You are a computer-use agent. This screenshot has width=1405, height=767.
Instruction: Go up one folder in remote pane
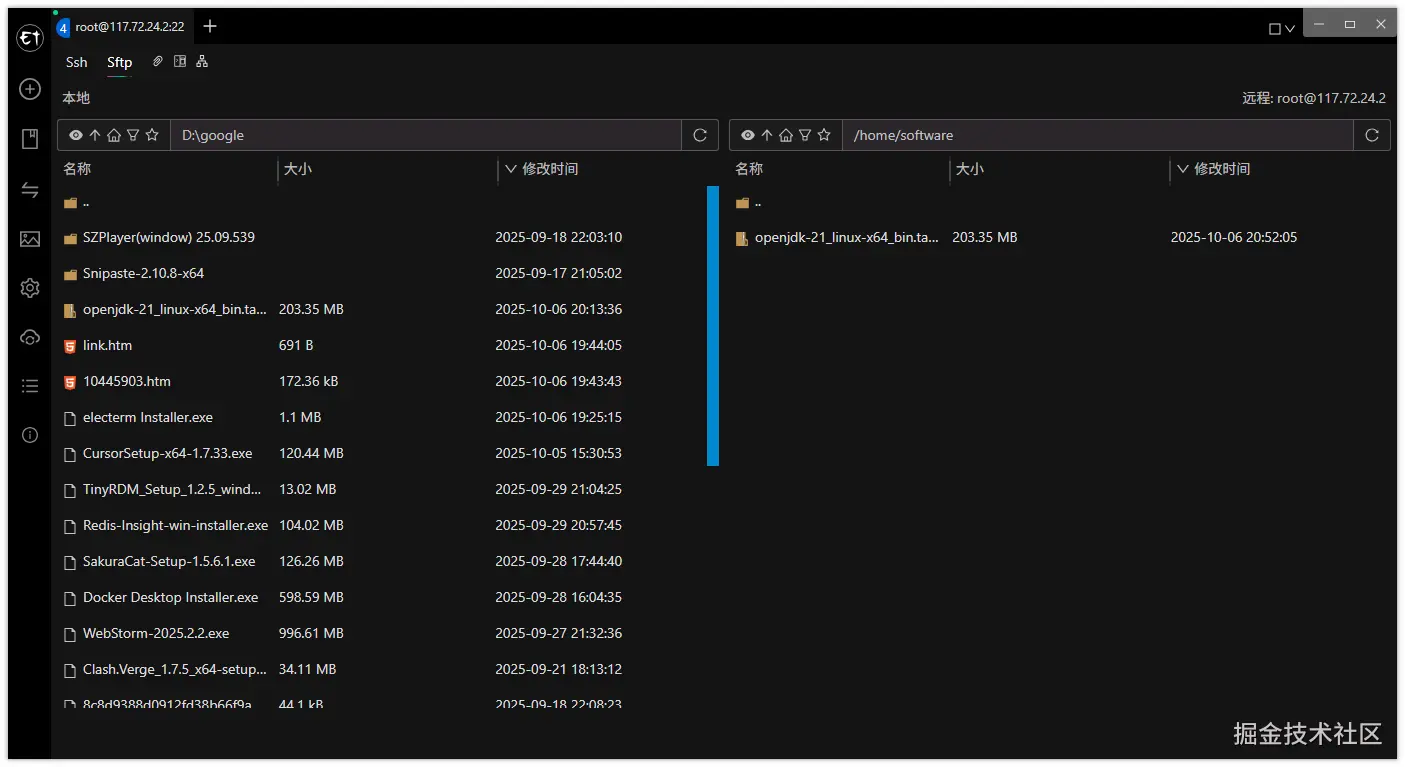tap(767, 135)
